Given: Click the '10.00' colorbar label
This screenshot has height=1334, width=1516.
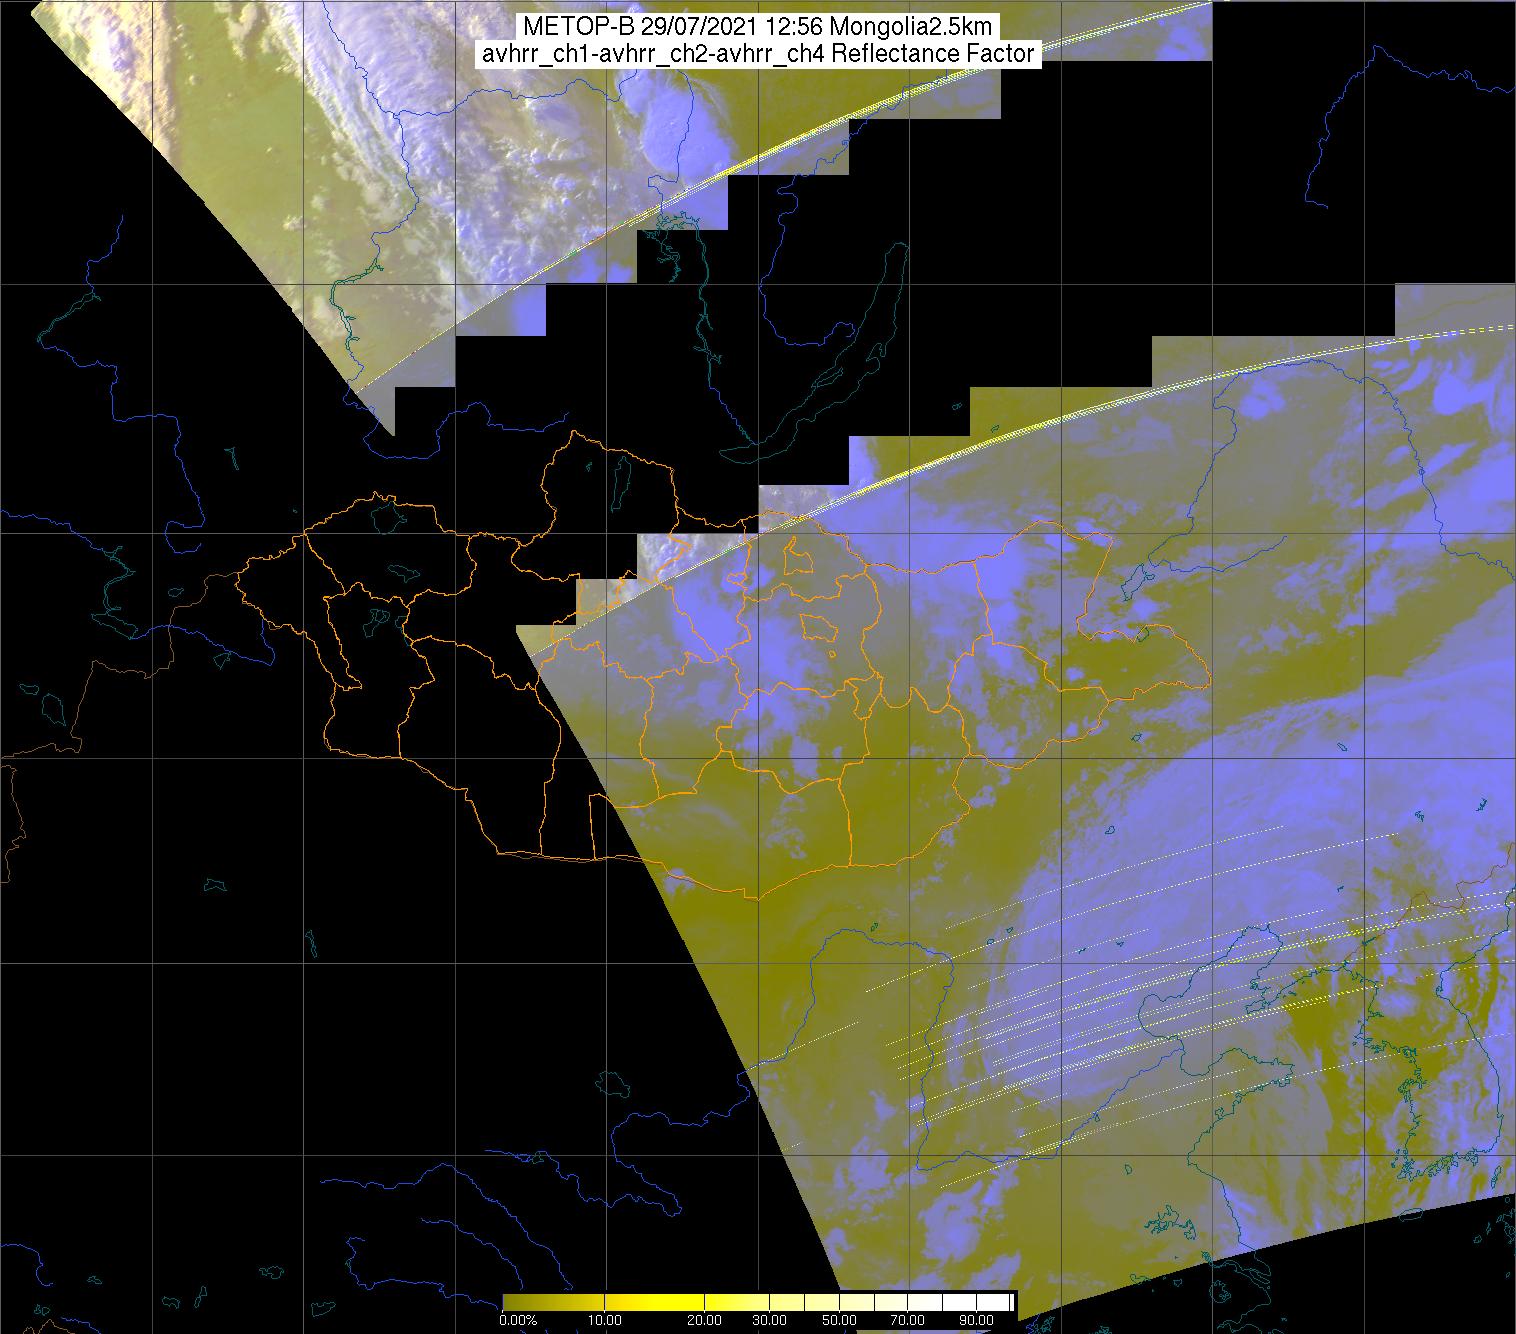Looking at the screenshot, I should (607, 1321).
